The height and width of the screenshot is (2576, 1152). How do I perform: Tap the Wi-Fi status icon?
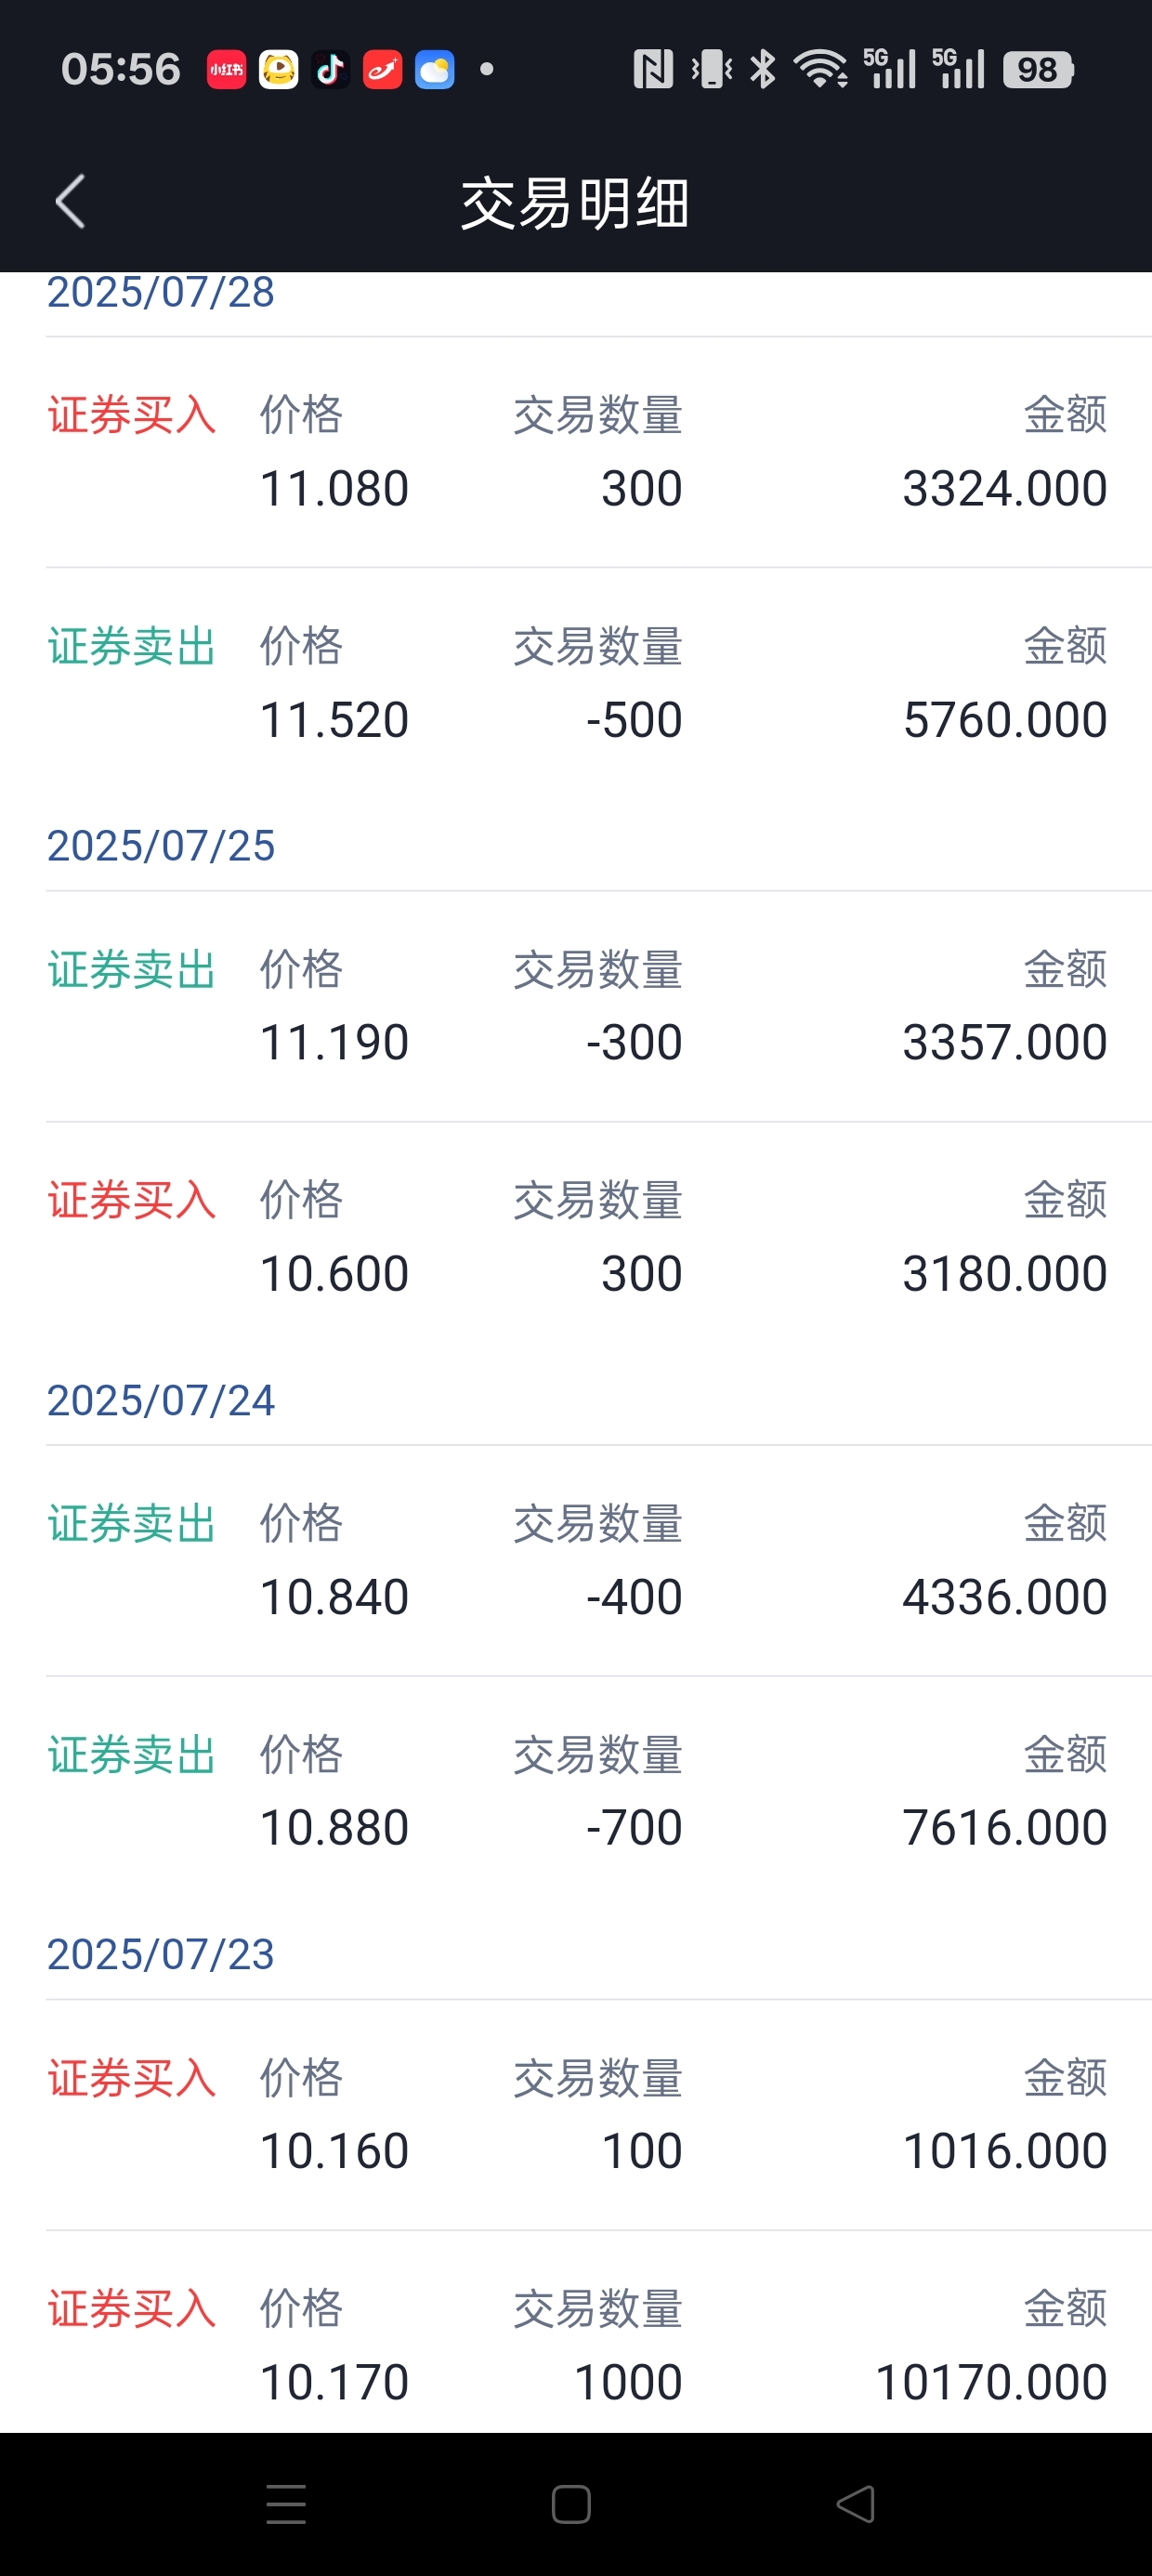click(x=821, y=69)
